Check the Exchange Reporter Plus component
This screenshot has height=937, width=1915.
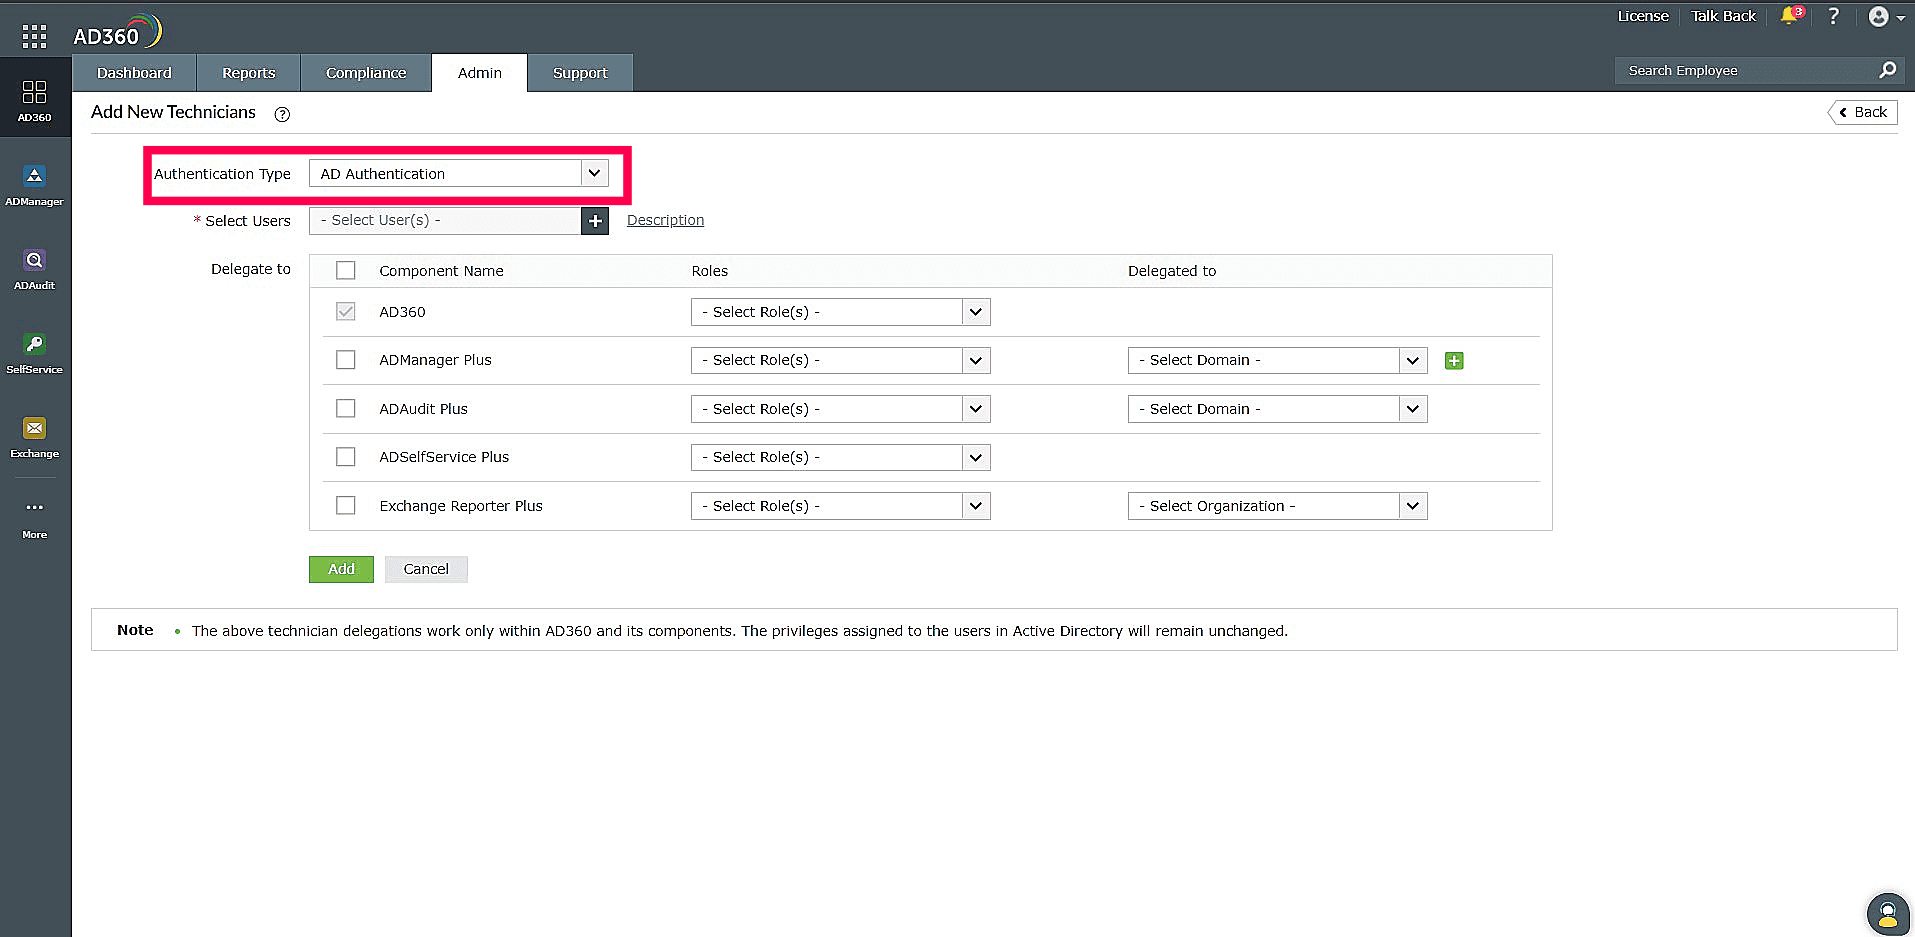345,505
